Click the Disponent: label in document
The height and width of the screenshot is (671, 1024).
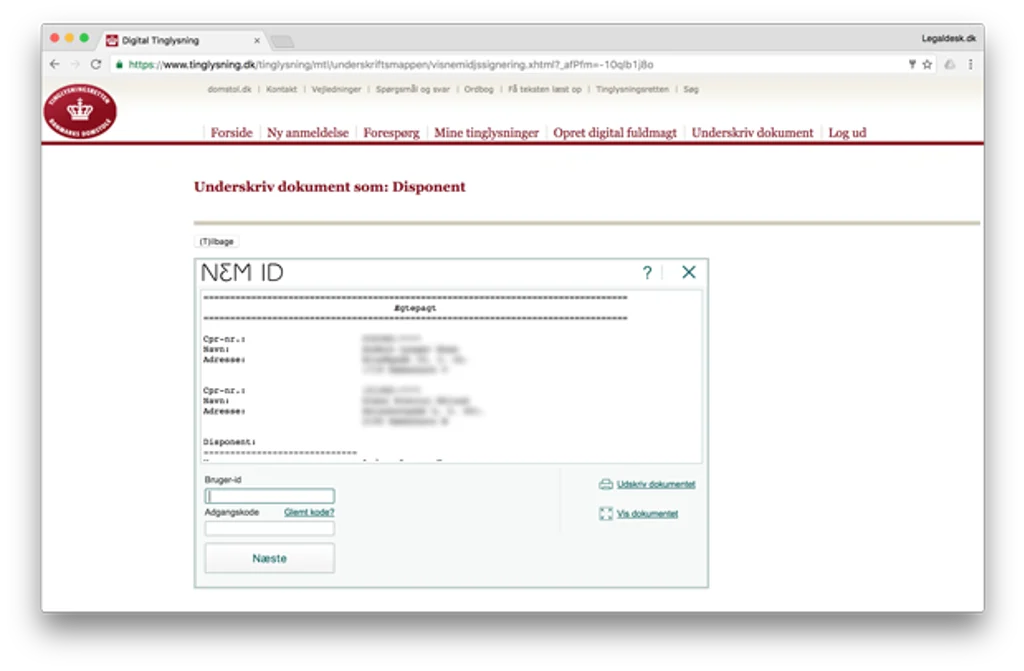coord(229,442)
